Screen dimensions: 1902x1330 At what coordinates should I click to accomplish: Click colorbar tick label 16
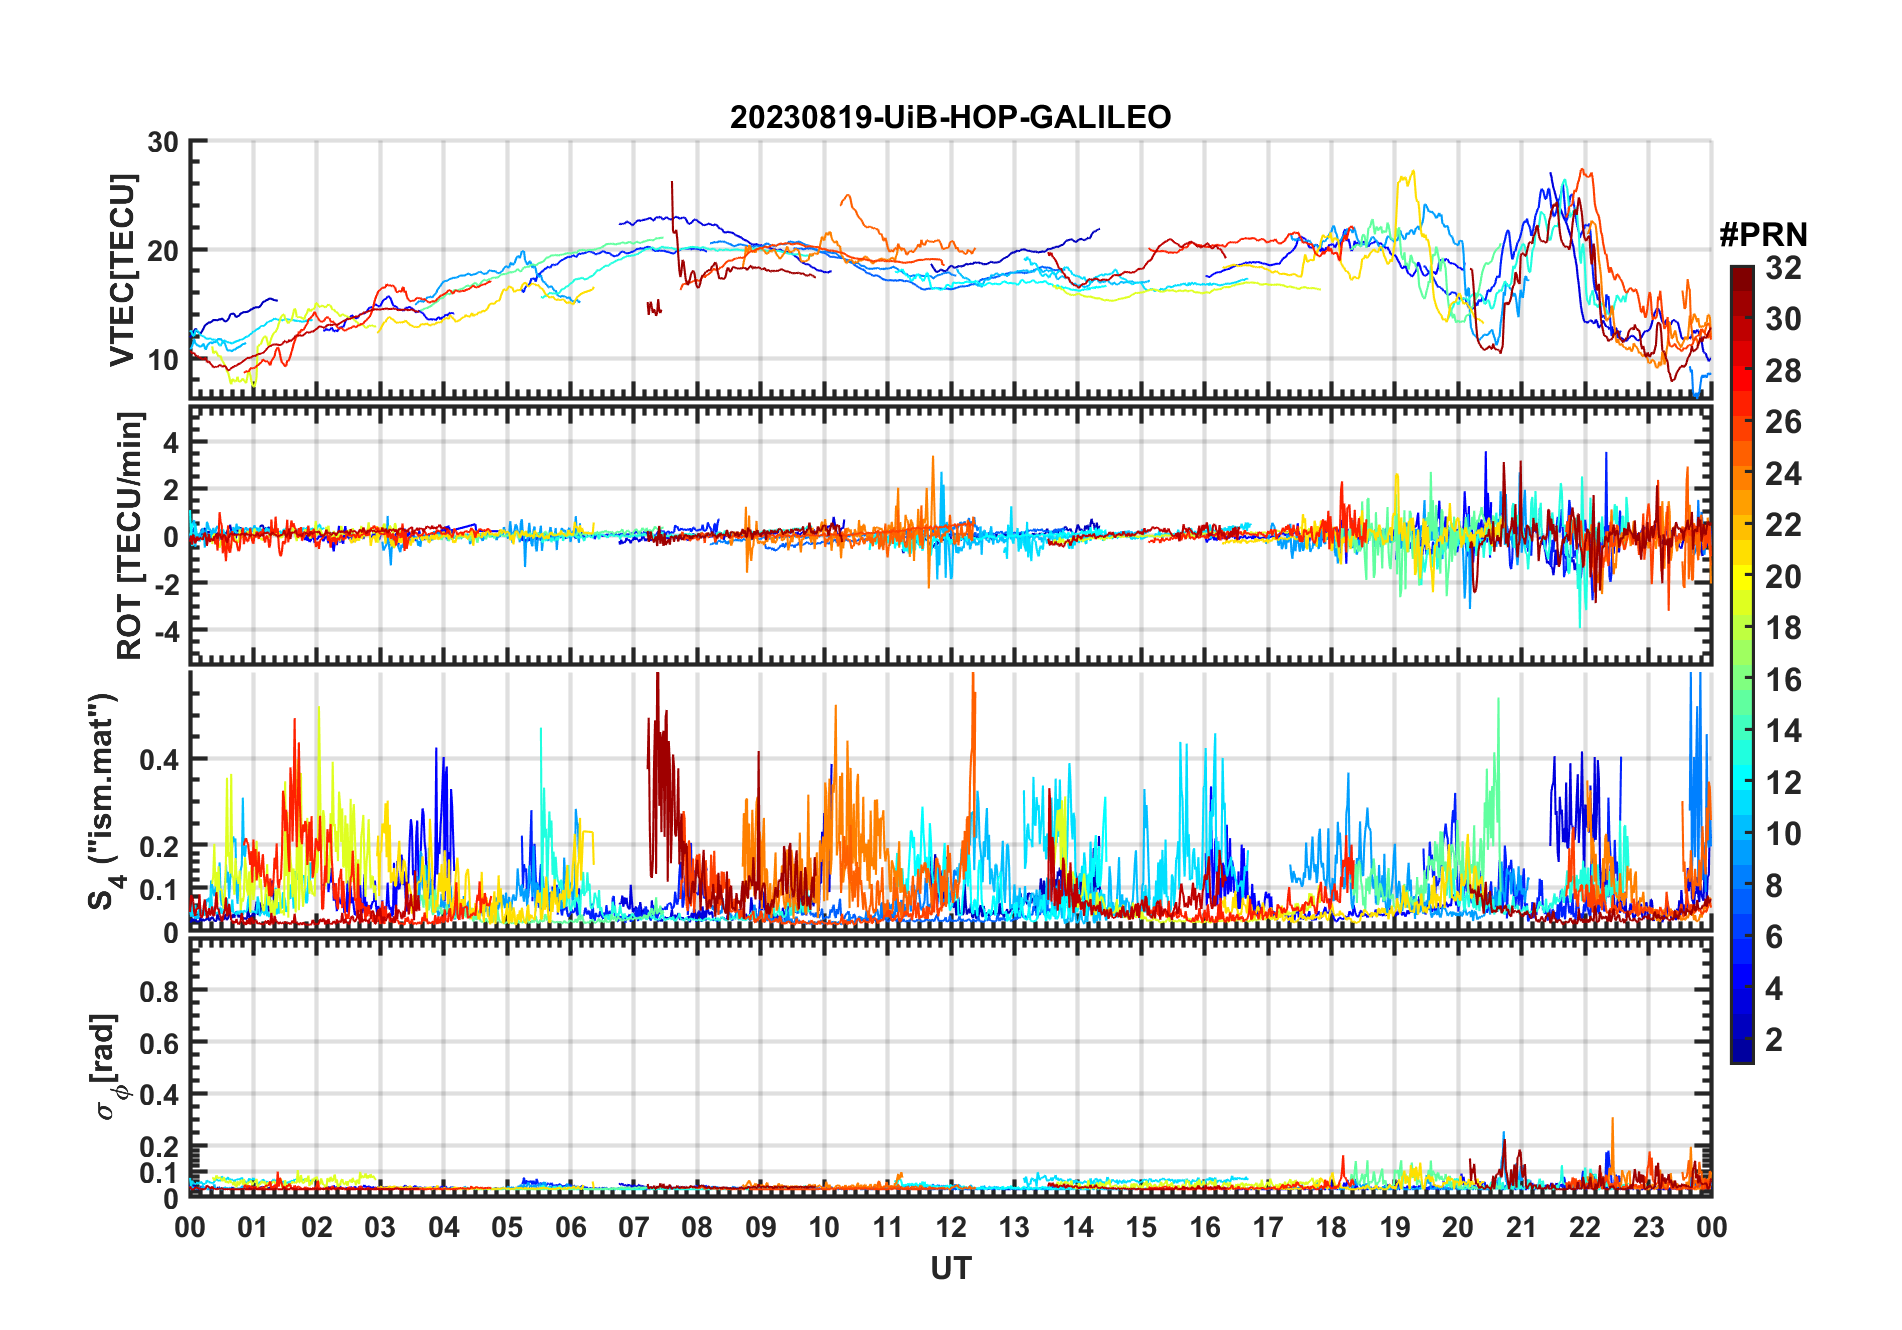click(1783, 680)
